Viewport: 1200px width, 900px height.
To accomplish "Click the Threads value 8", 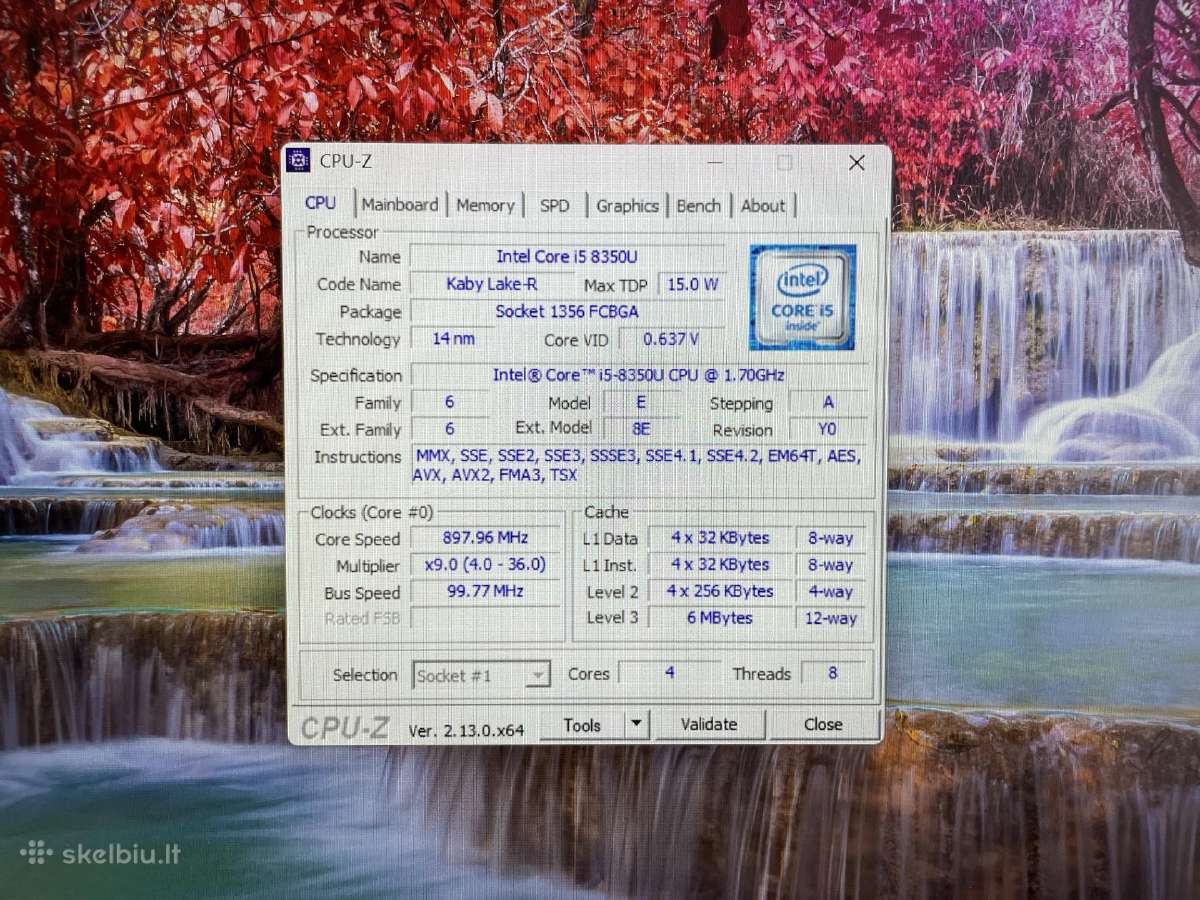I will pos(833,673).
